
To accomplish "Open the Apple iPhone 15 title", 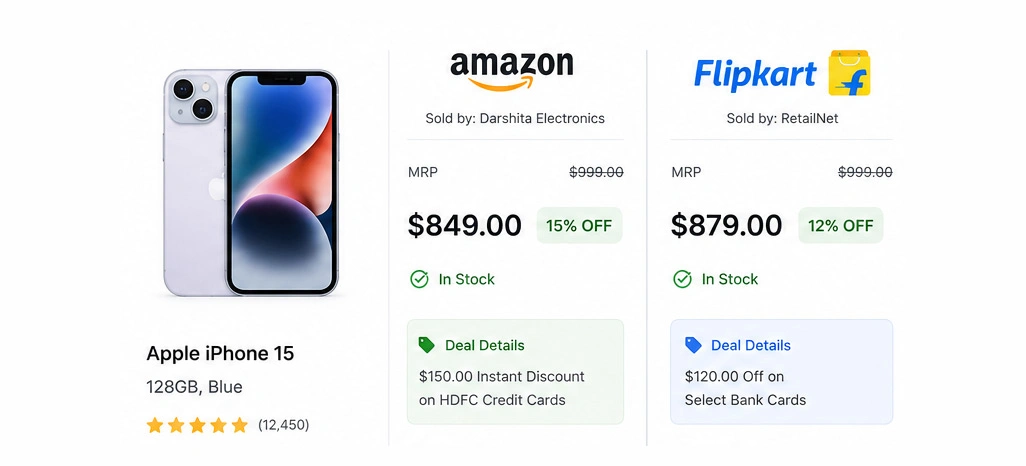I will point(221,354).
